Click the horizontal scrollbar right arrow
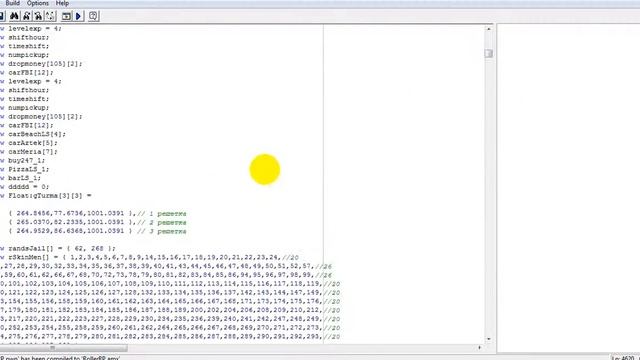Screen dimensions: 640x360 point(479,348)
